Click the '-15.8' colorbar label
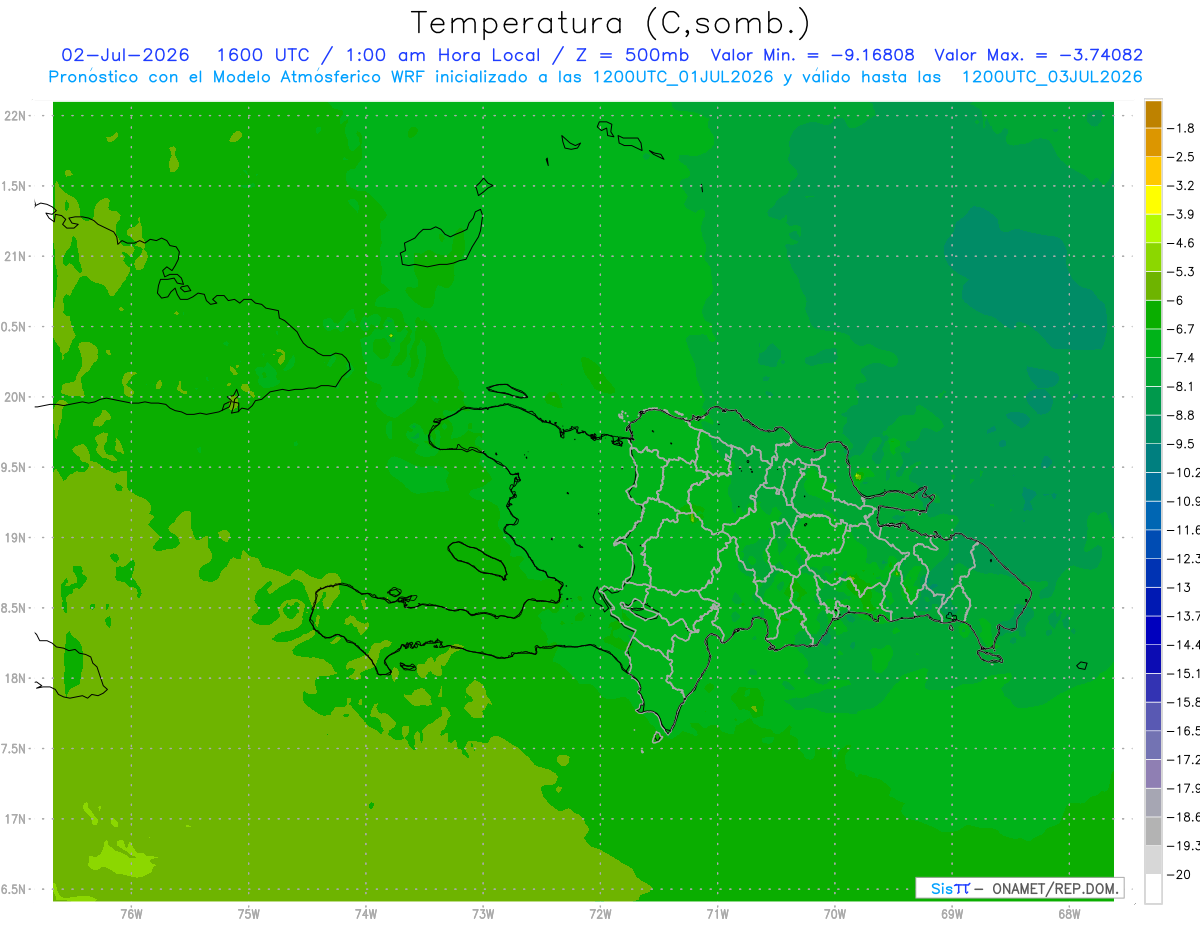 tap(1184, 702)
